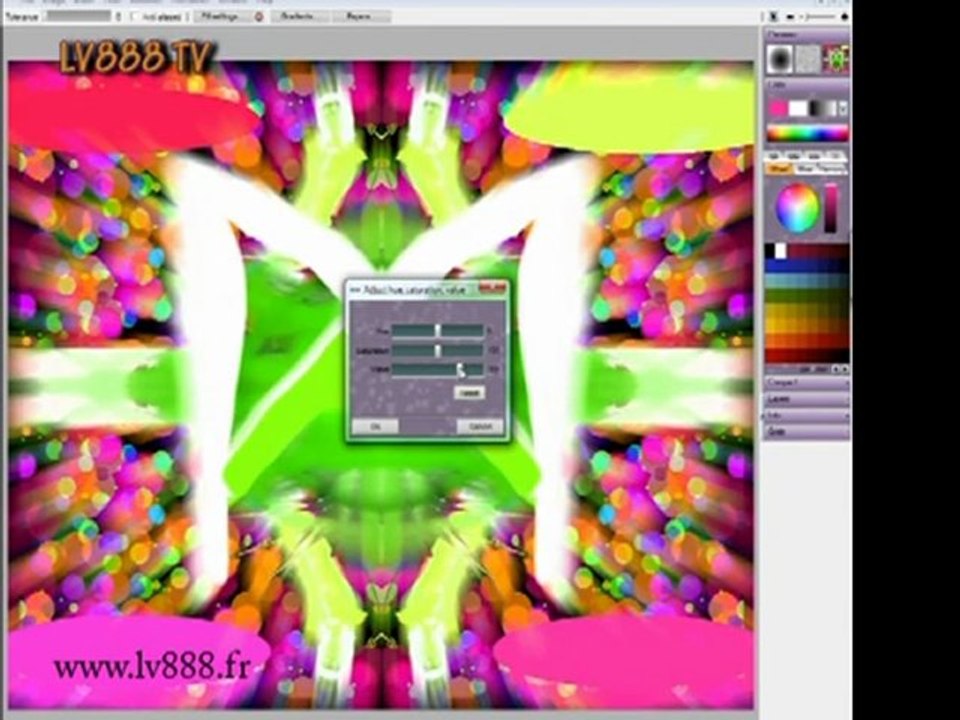Click the Hue slider in the dialog
Image resolution: width=960 pixels, height=720 pixels.
[x=437, y=331]
